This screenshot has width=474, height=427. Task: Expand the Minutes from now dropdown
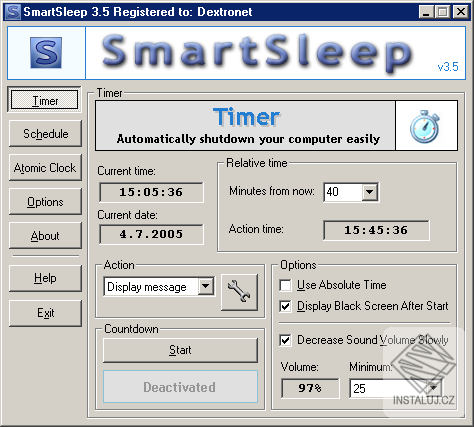(x=369, y=192)
